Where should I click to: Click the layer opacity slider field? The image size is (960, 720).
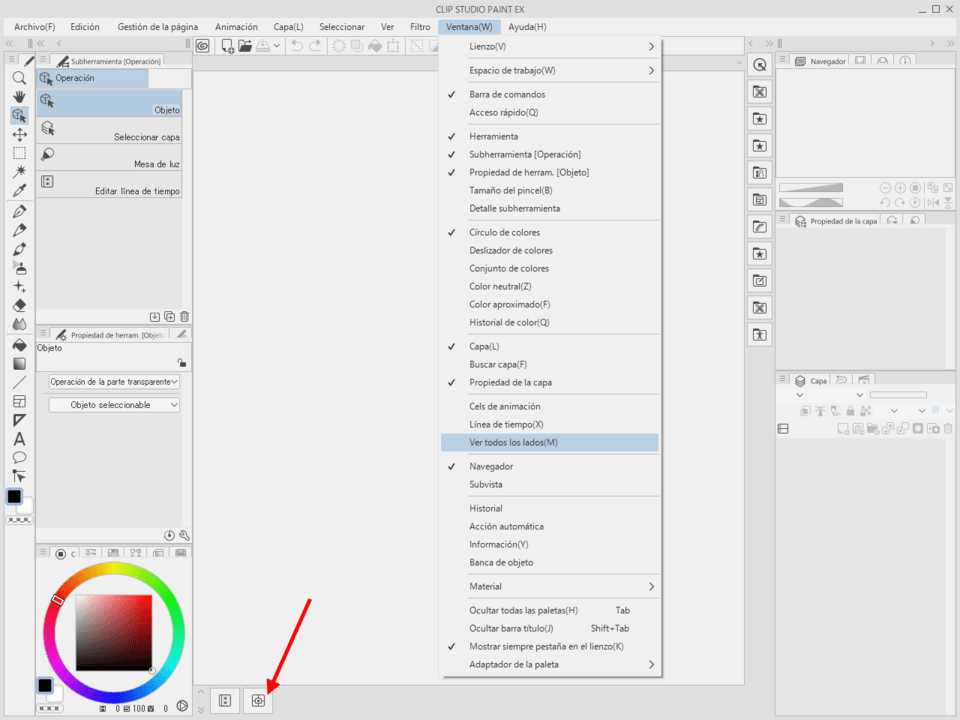(898, 395)
